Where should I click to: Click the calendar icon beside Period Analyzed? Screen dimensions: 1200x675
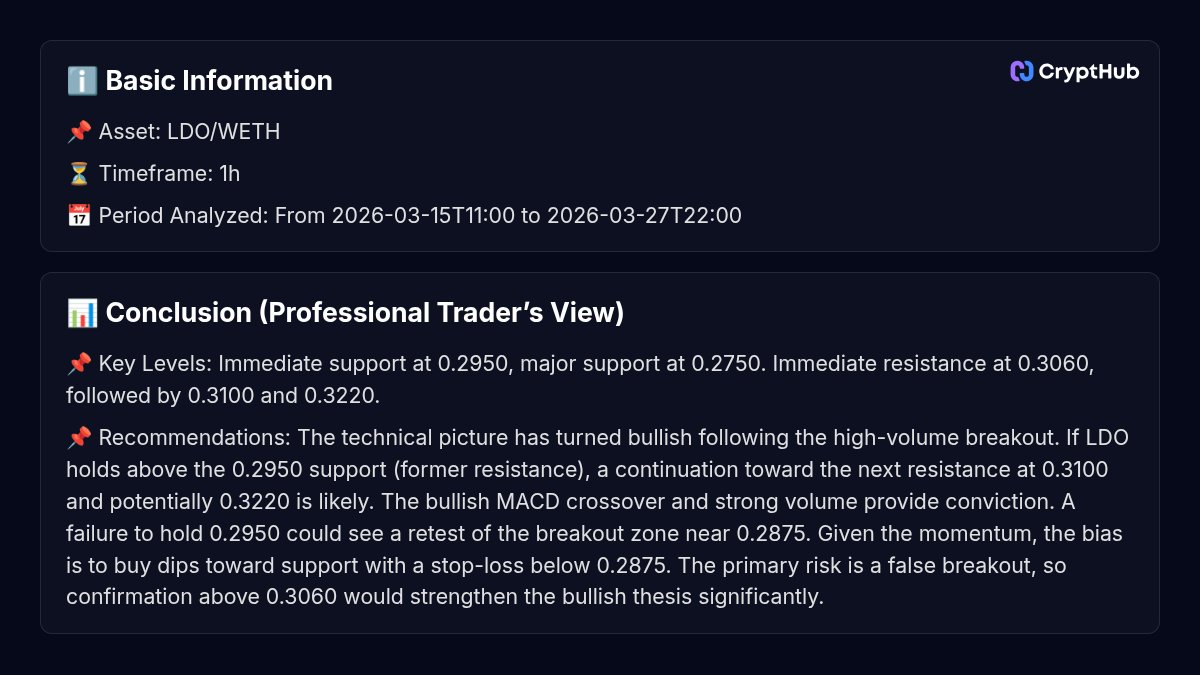[x=79, y=216]
